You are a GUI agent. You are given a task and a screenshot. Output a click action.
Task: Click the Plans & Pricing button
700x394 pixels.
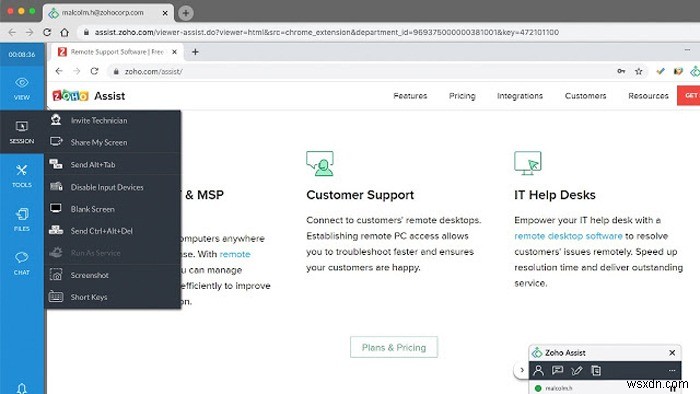pos(394,347)
